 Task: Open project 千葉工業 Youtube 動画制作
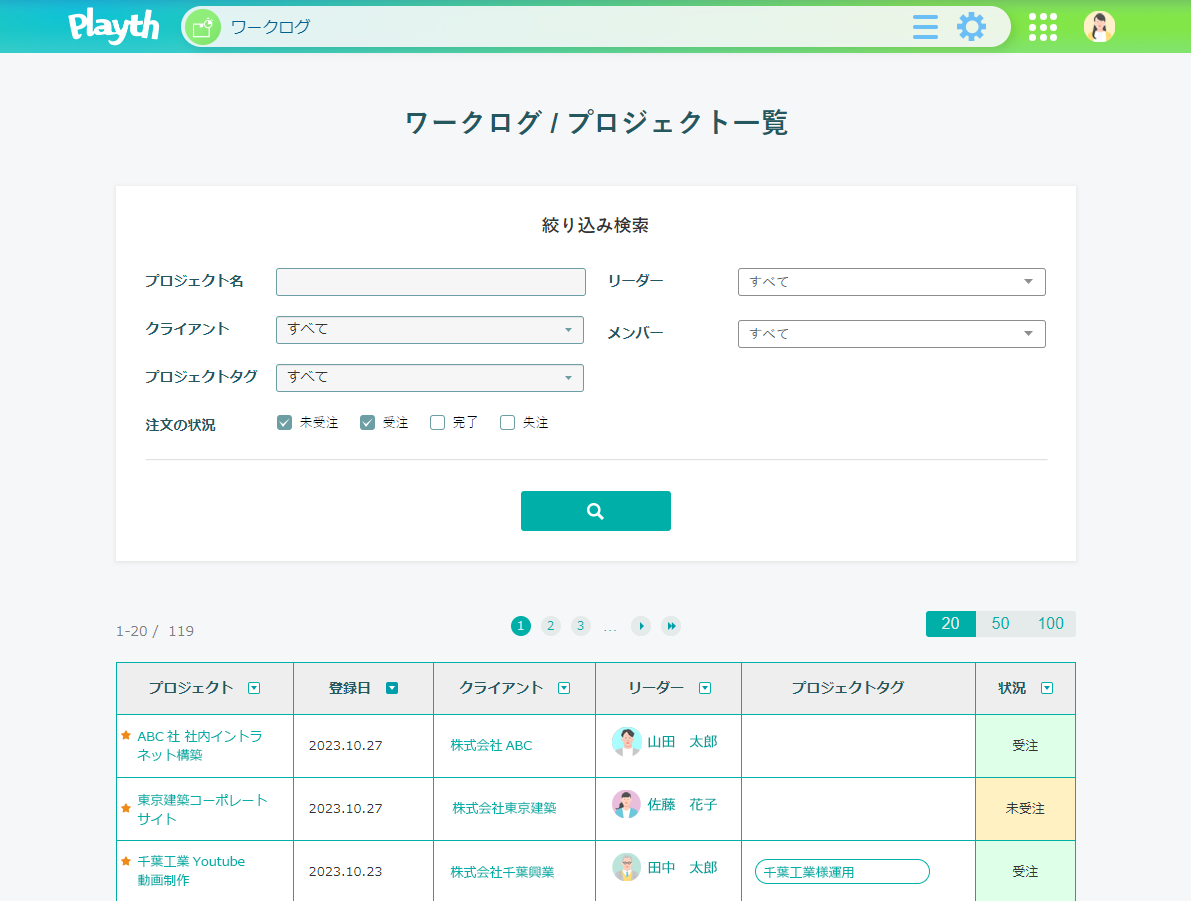pyautogui.click(x=191, y=871)
